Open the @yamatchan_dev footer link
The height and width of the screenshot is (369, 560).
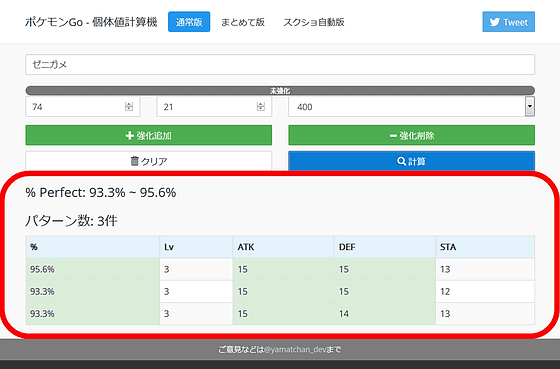[295, 349]
